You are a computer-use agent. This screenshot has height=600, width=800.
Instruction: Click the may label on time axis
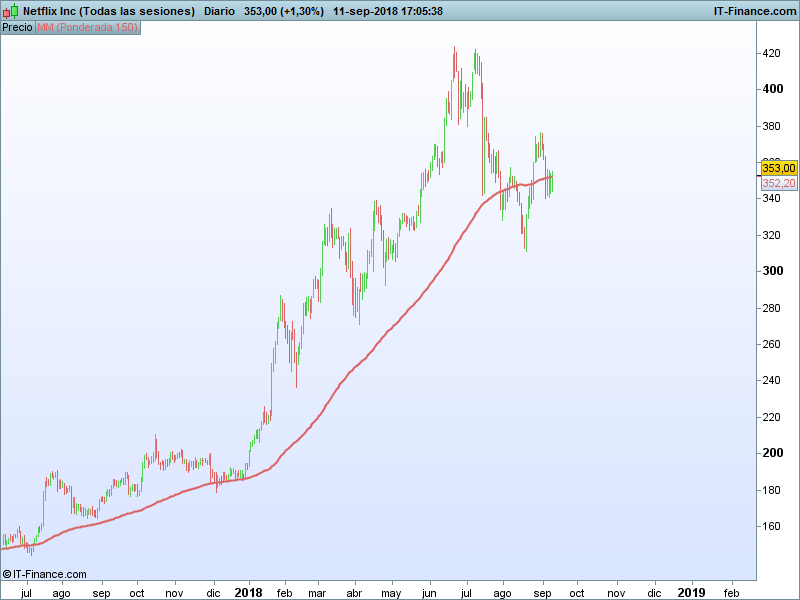tap(391, 594)
